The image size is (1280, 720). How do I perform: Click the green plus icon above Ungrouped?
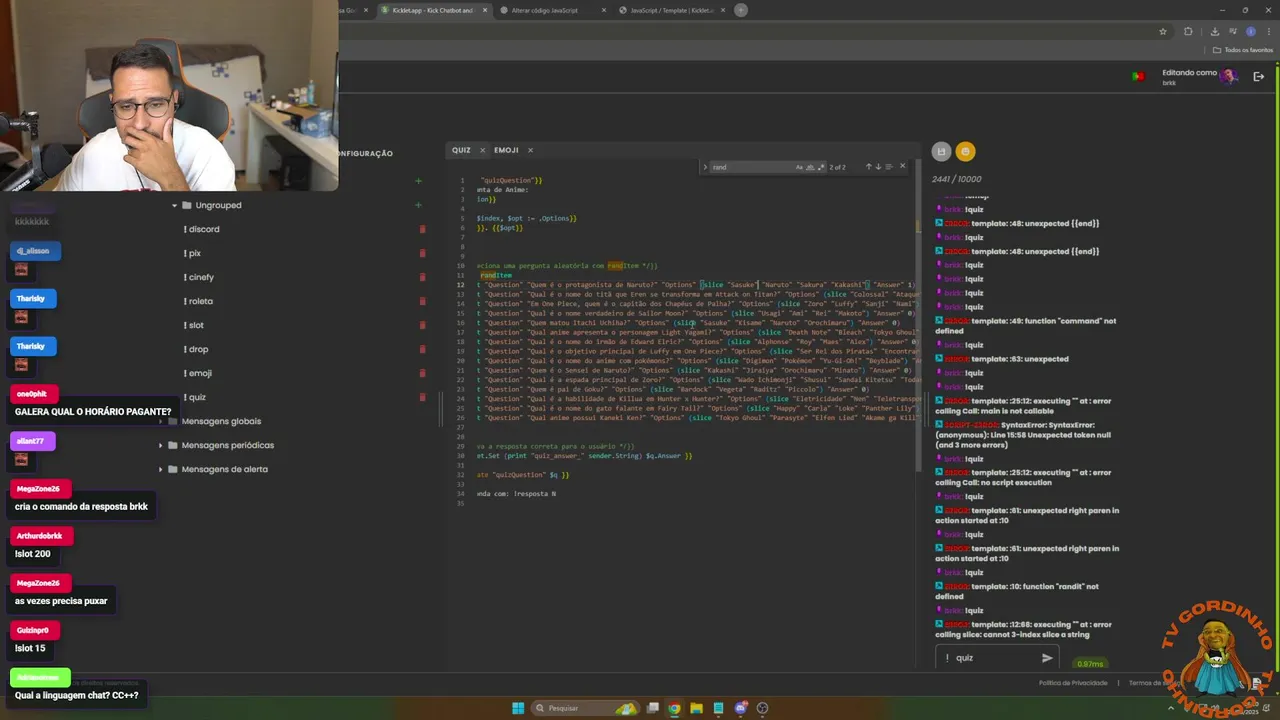418,181
